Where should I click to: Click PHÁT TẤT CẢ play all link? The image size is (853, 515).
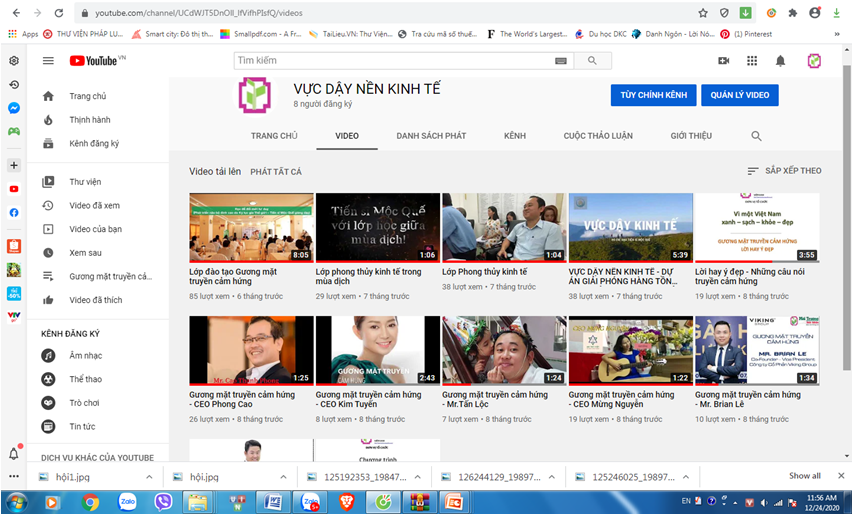[x=276, y=172]
